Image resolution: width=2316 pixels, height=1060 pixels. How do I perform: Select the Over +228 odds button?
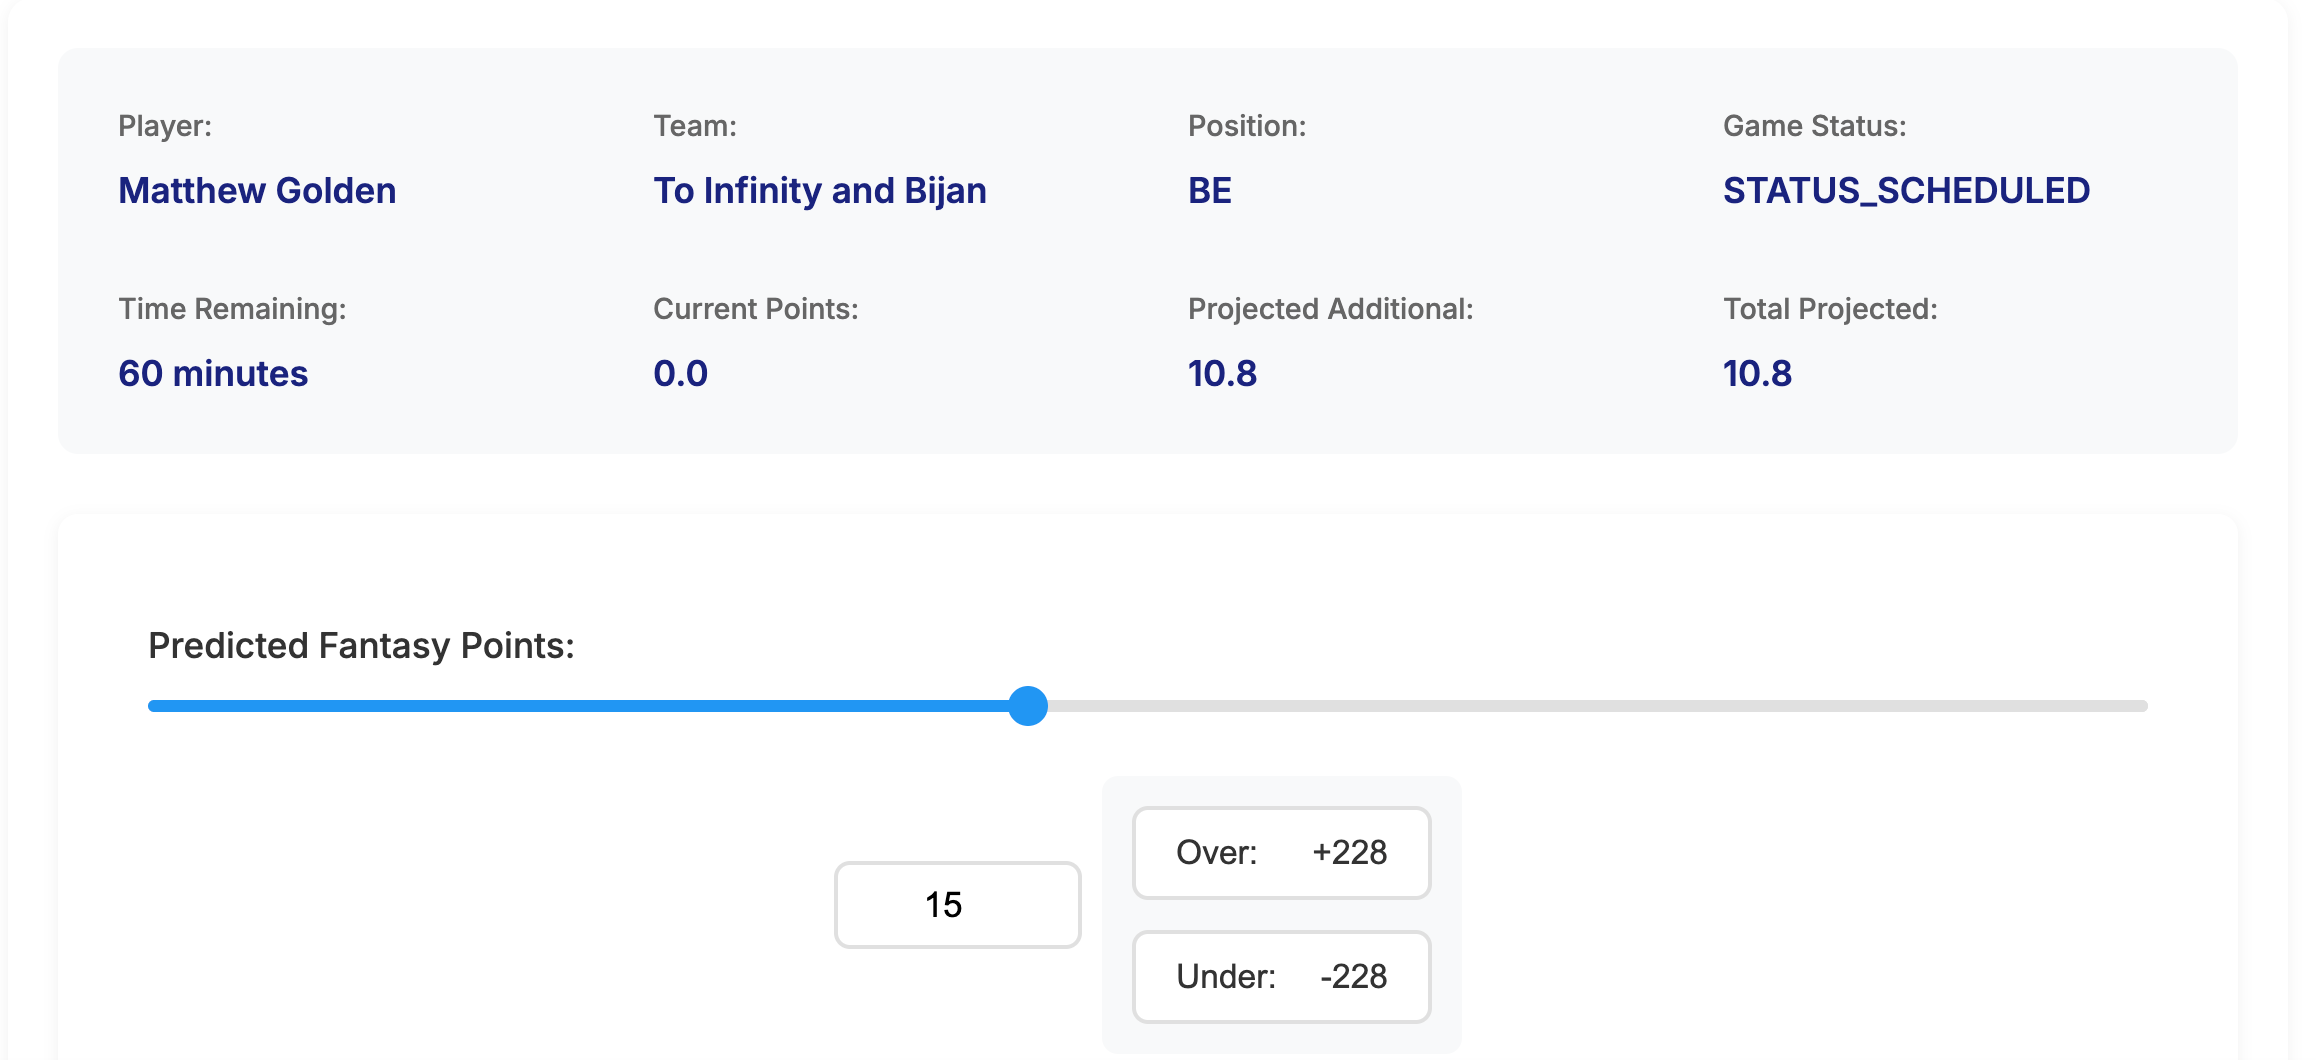click(1281, 853)
